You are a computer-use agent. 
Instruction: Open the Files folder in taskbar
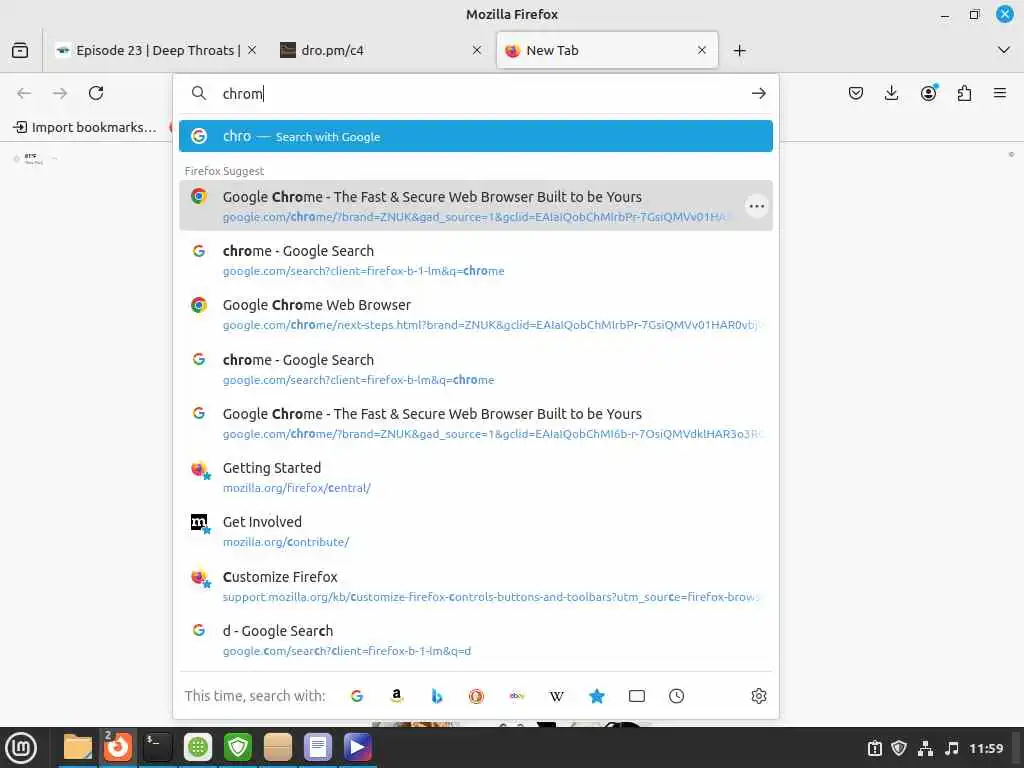point(78,747)
